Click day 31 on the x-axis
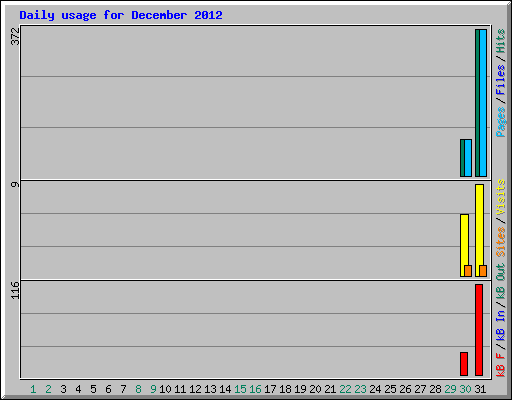The image size is (512, 400). (480, 389)
